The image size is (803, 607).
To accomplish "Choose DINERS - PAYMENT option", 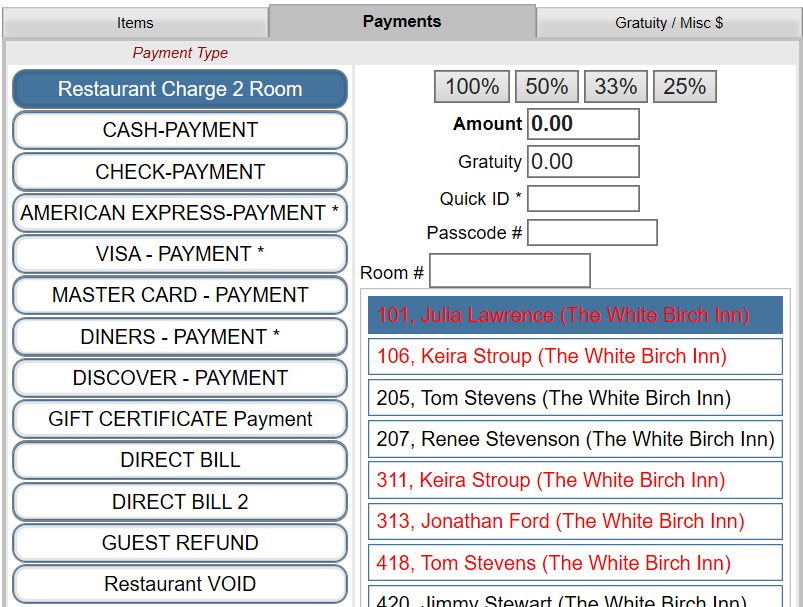I will coord(179,336).
